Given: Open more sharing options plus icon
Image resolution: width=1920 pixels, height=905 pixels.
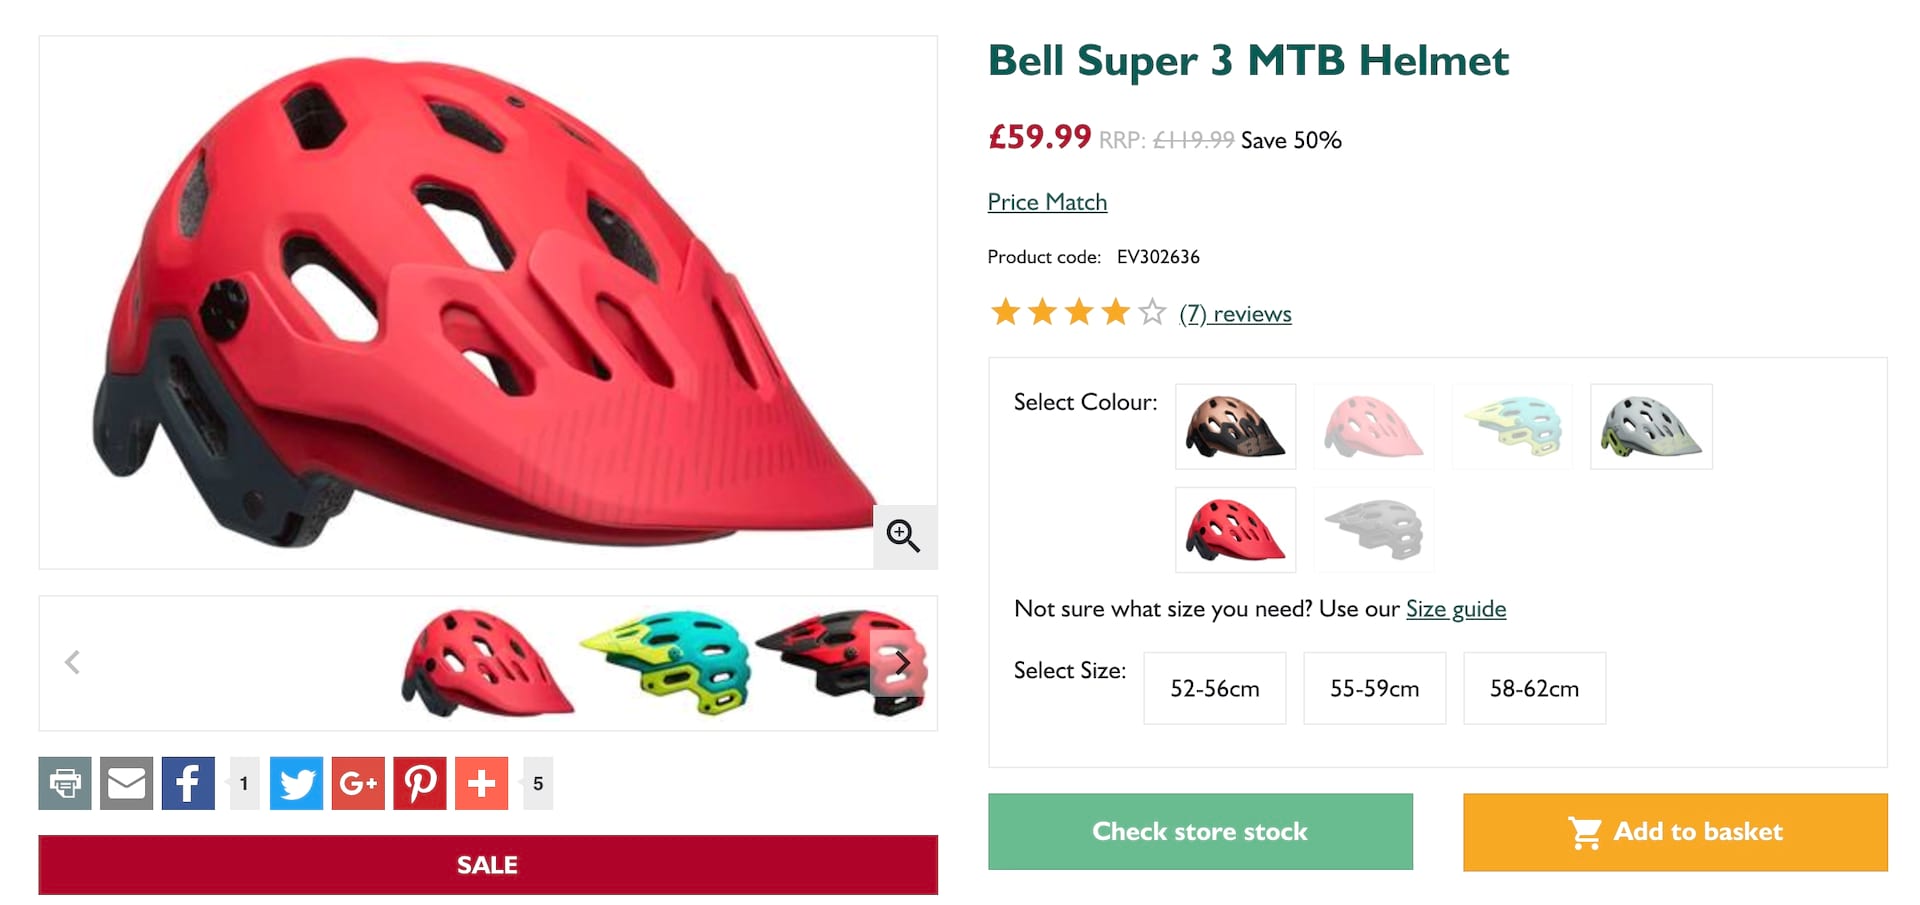Looking at the screenshot, I should 482,783.
